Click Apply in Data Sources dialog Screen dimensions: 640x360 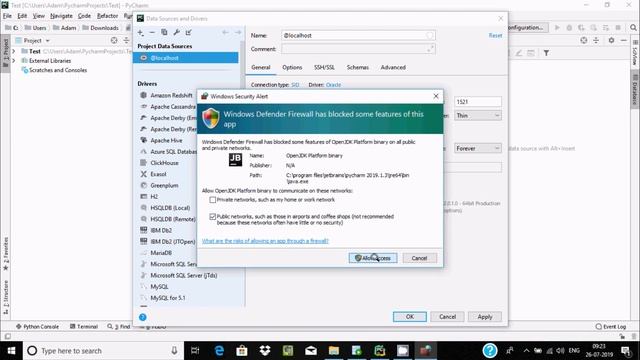tap(485, 317)
